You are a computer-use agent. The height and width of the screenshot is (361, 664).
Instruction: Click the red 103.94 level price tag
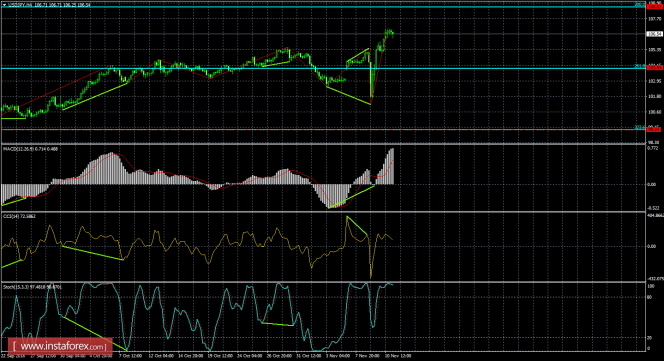click(654, 67)
